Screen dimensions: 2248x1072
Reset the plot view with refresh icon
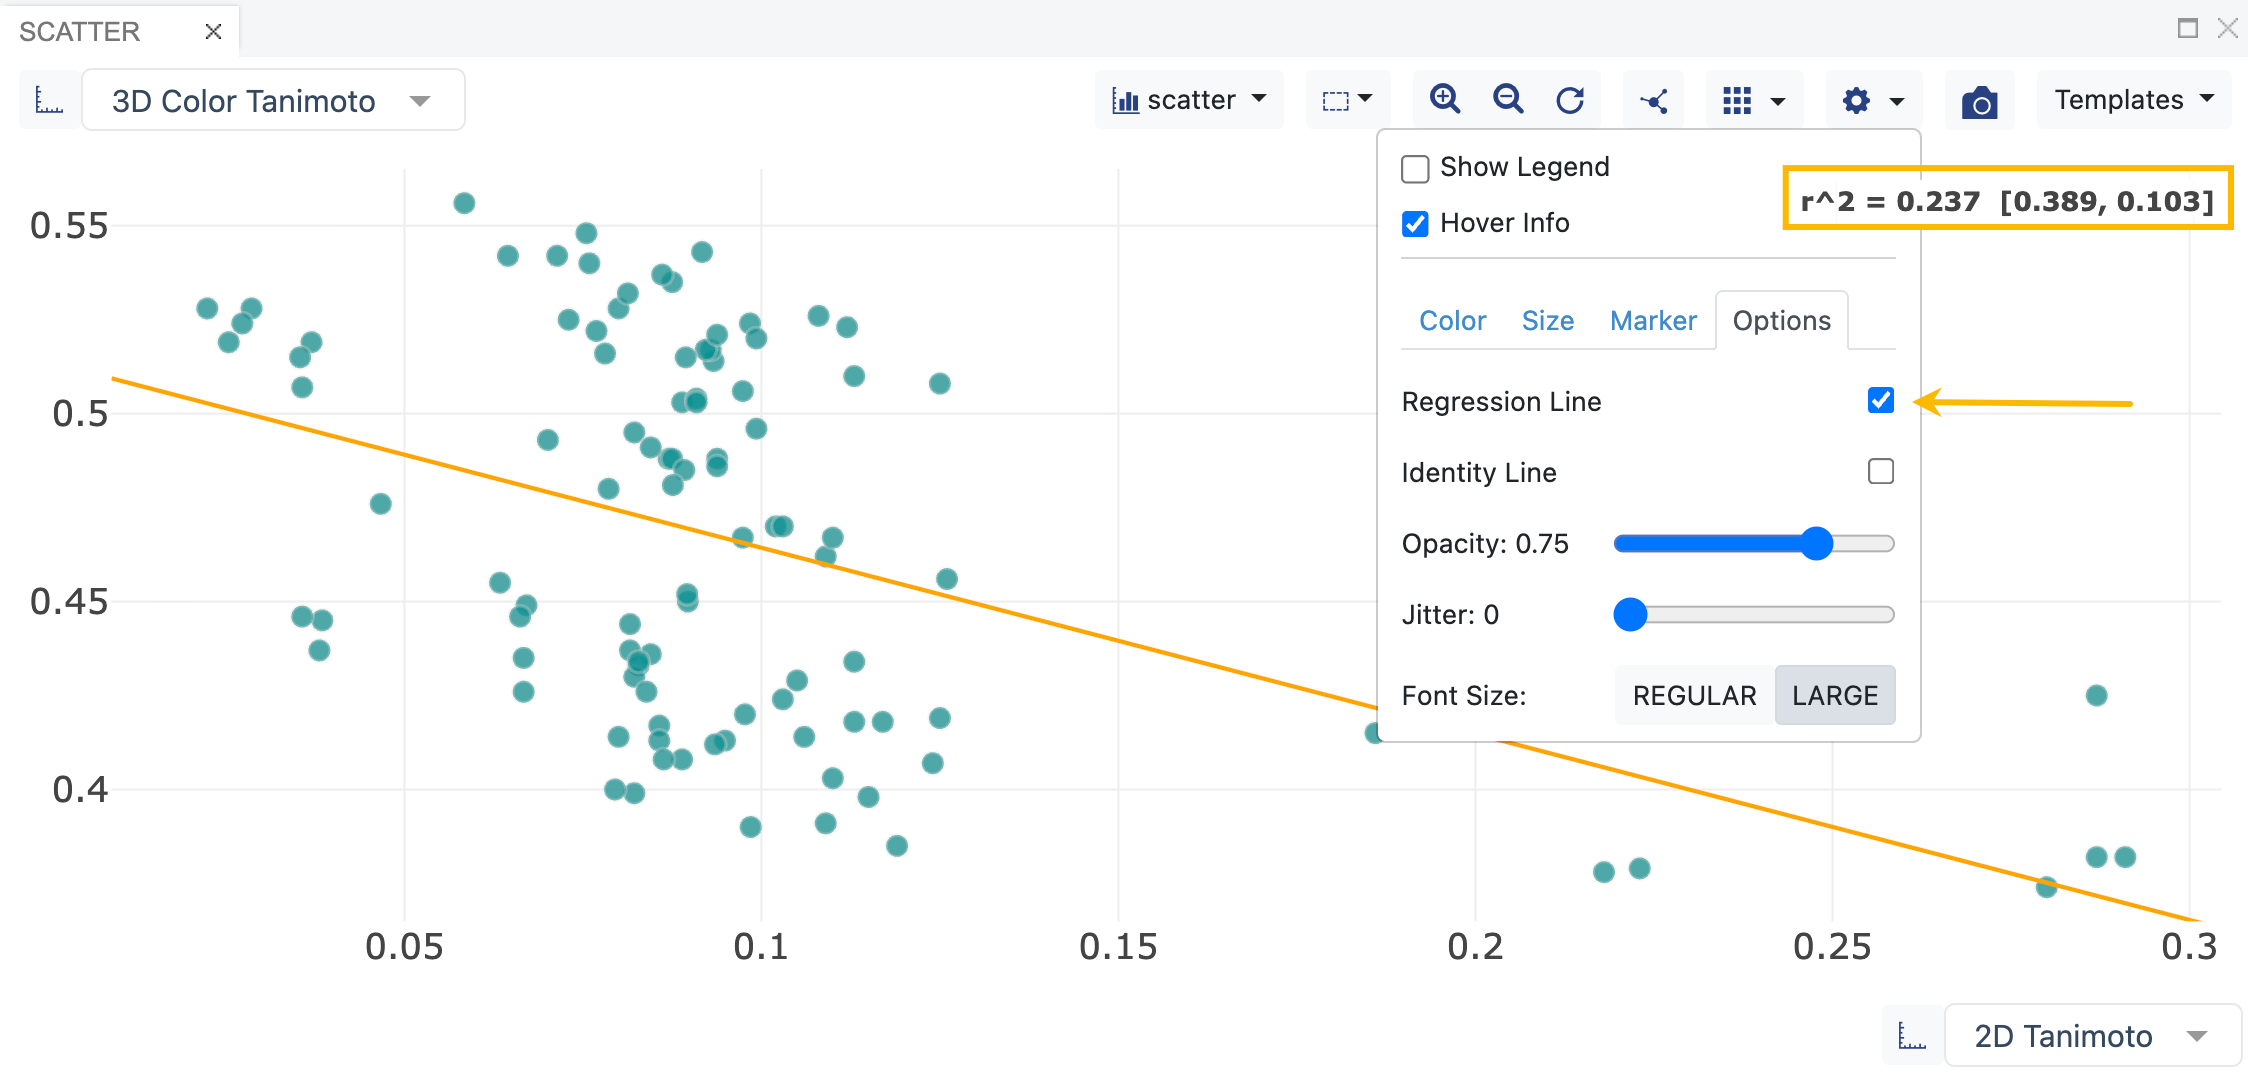pyautogui.click(x=1570, y=100)
